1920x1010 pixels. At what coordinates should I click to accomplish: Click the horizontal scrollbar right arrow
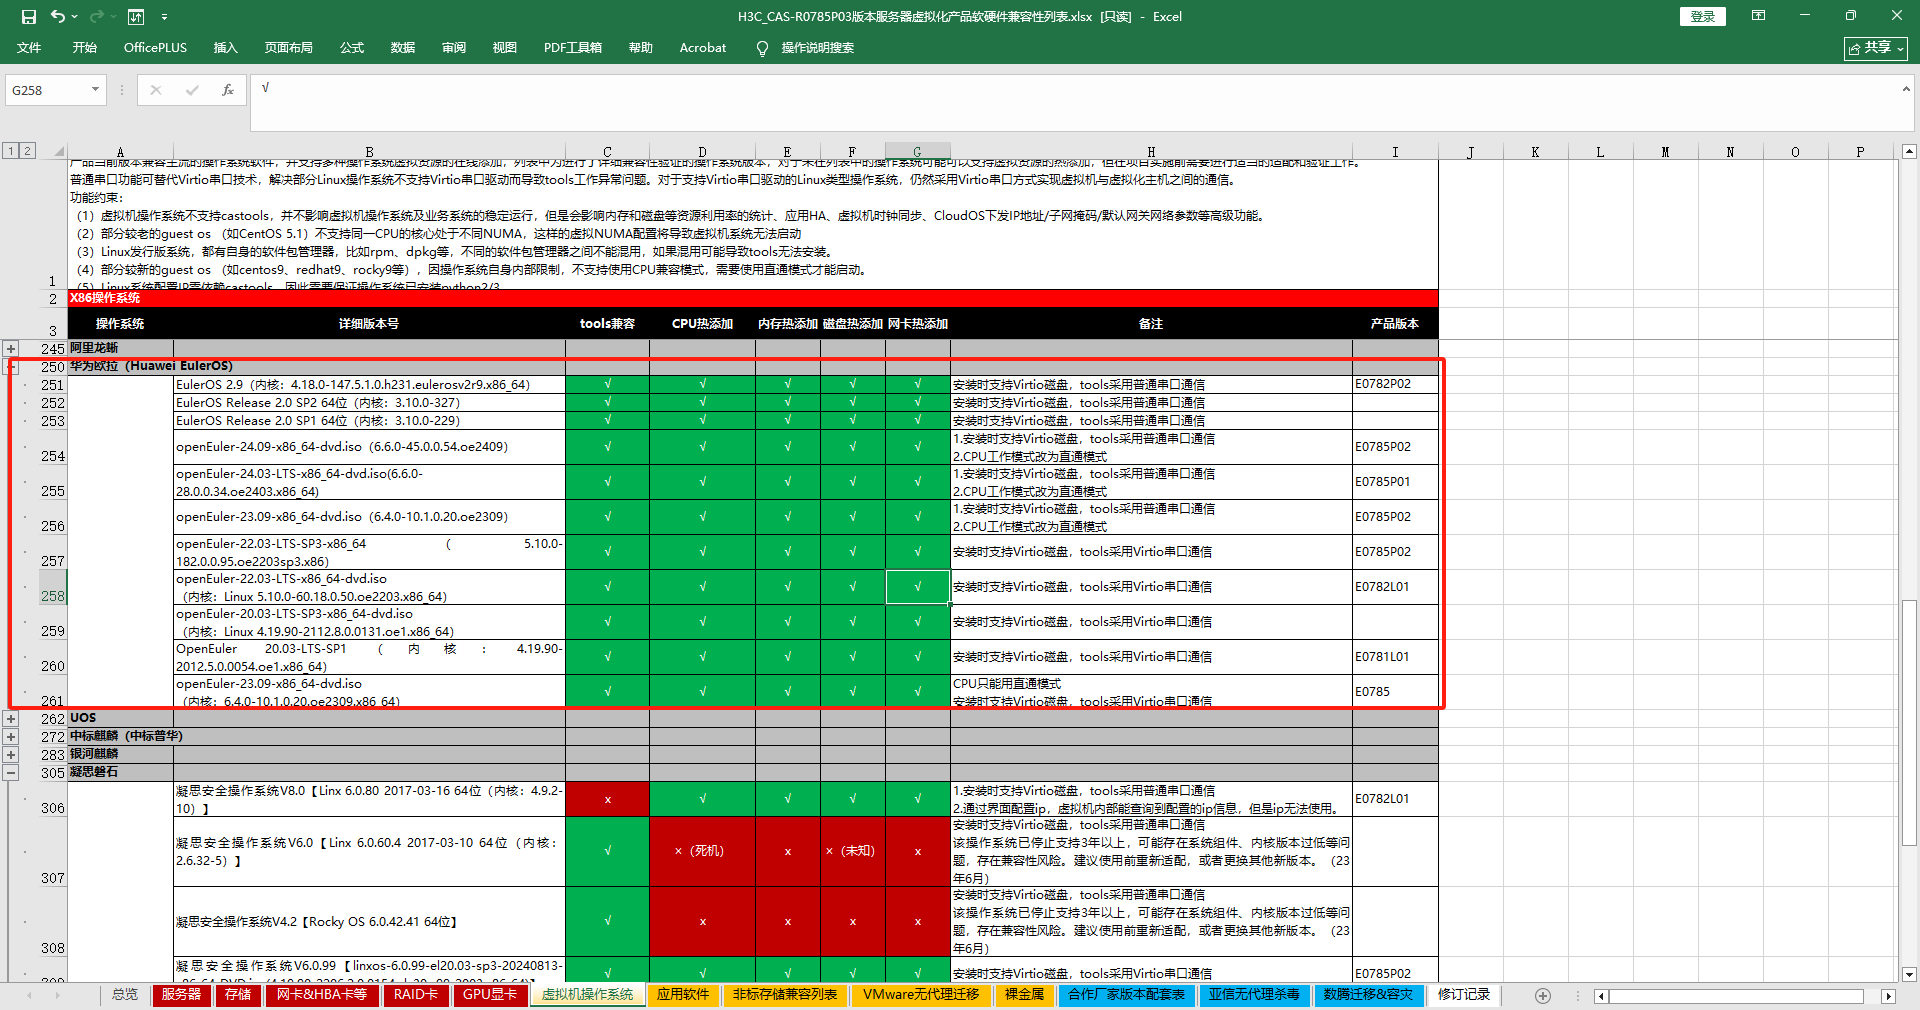point(1888,996)
